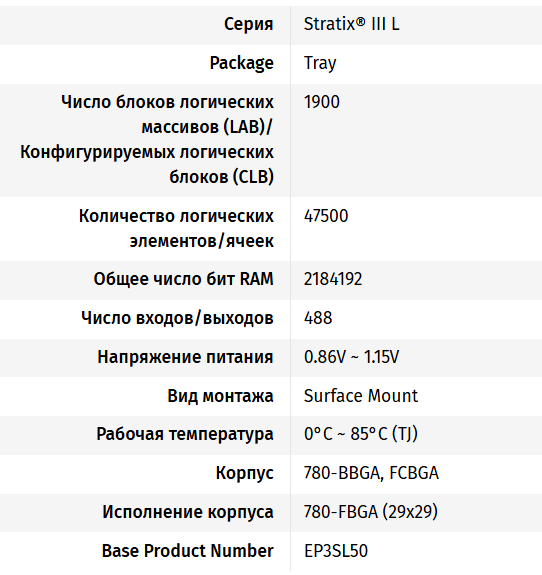Click Общее число бит RAM label
The height and width of the screenshot is (575, 542).
click(x=183, y=279)
